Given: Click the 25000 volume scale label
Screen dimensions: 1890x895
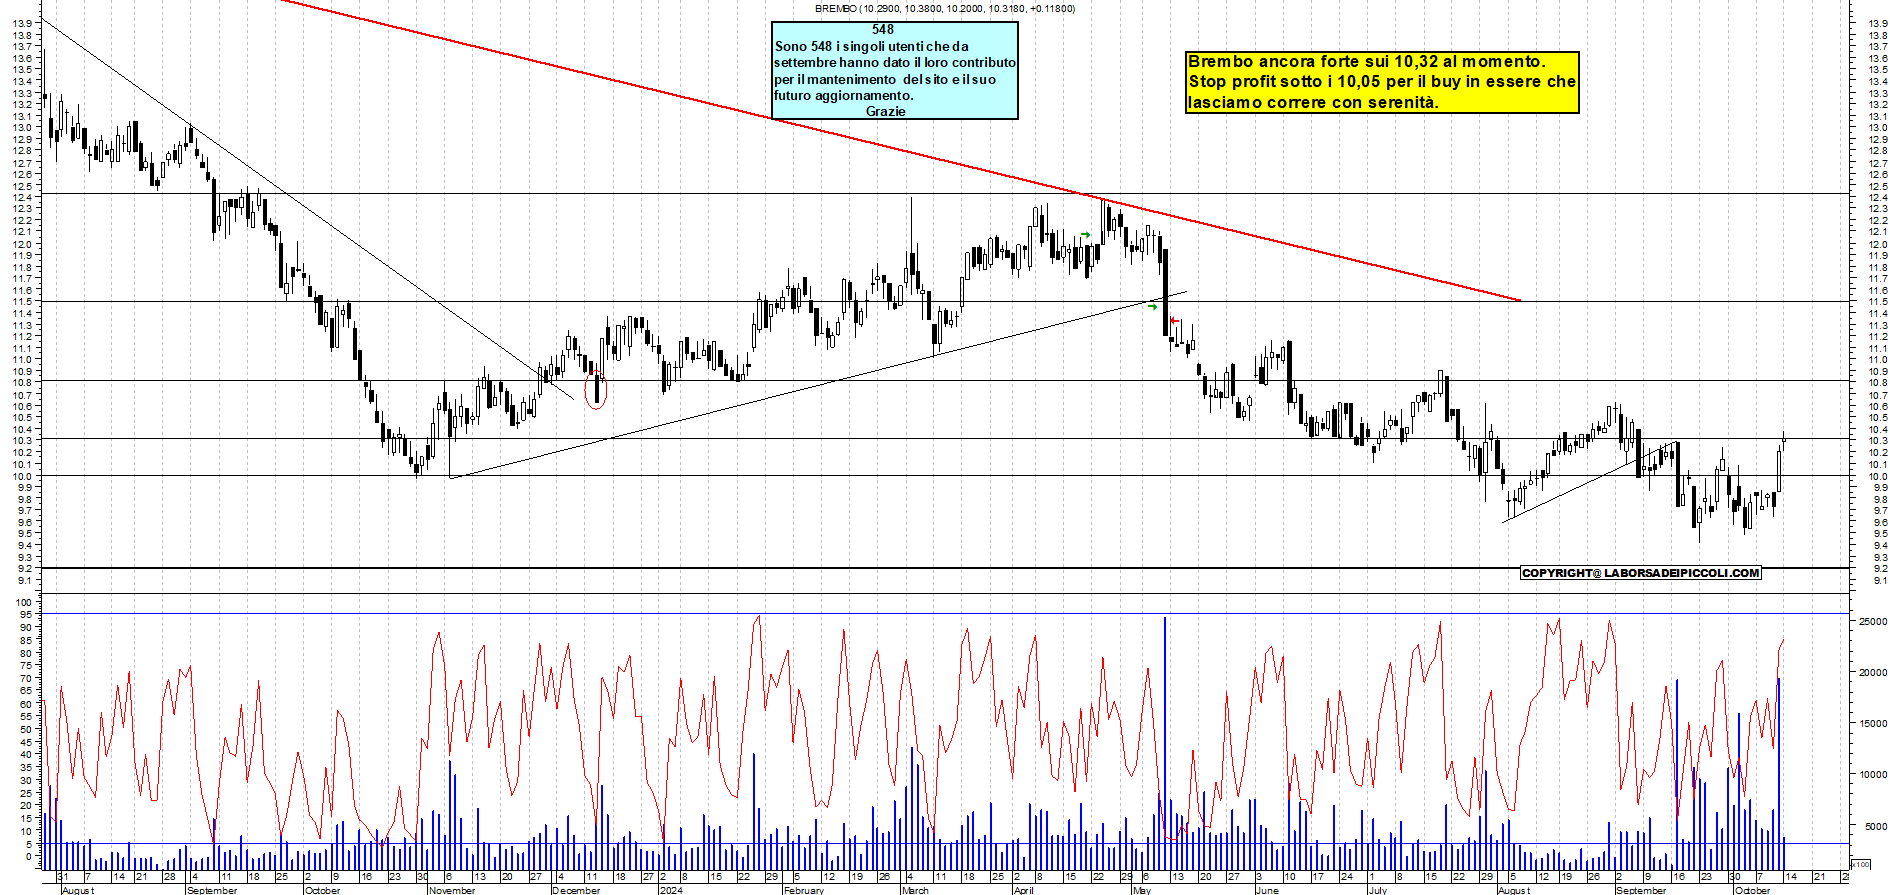Looking at the screenshot, I should [x=1872, y=622].
